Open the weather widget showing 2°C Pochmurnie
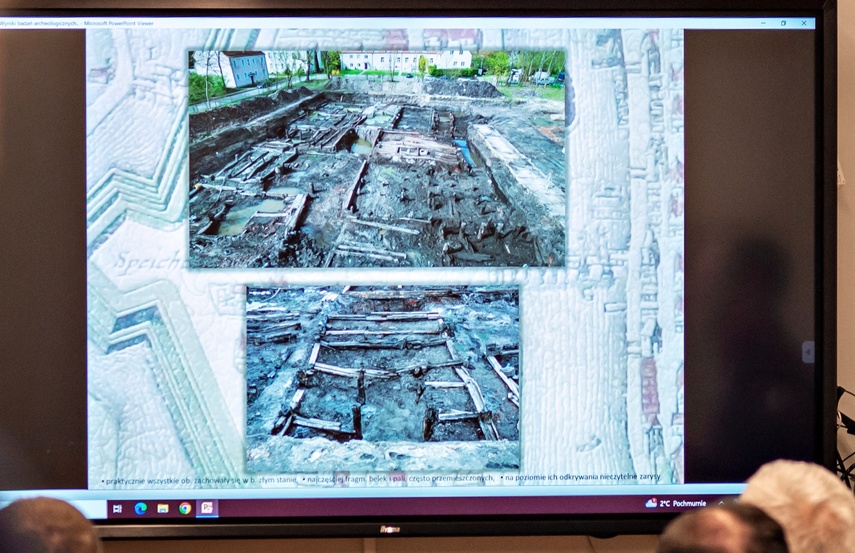Screen dimensions: 855x553 (x=676, y=503)
